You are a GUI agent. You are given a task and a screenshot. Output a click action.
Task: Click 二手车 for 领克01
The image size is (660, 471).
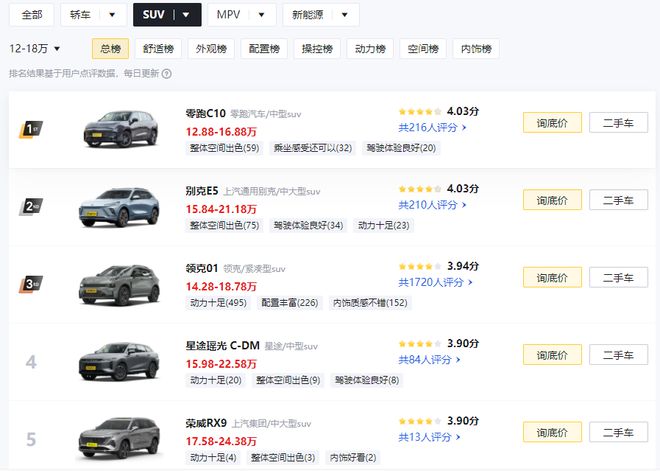[x=618, y=277]
